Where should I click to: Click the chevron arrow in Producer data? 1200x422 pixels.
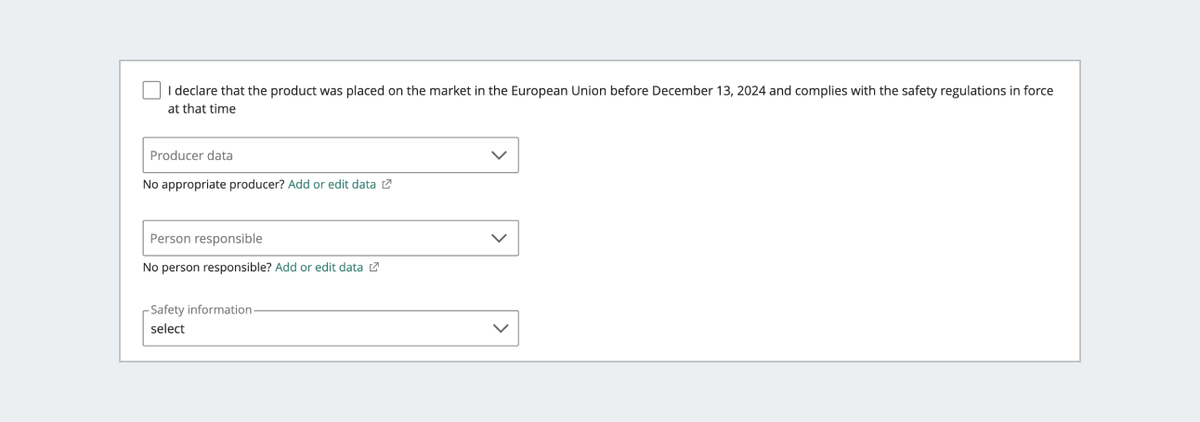coord(498,156)
